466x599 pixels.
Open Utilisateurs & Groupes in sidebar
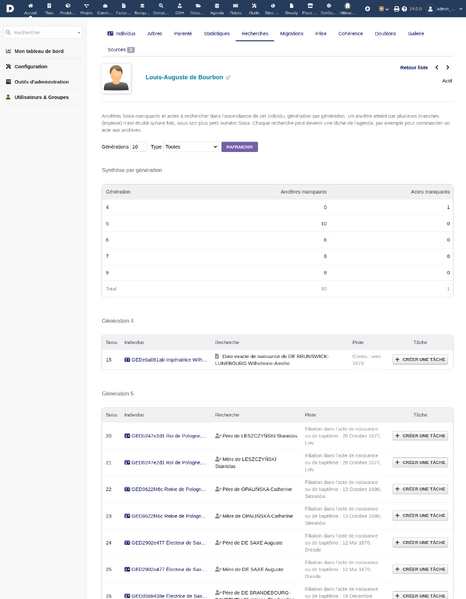tap(42, 97)
